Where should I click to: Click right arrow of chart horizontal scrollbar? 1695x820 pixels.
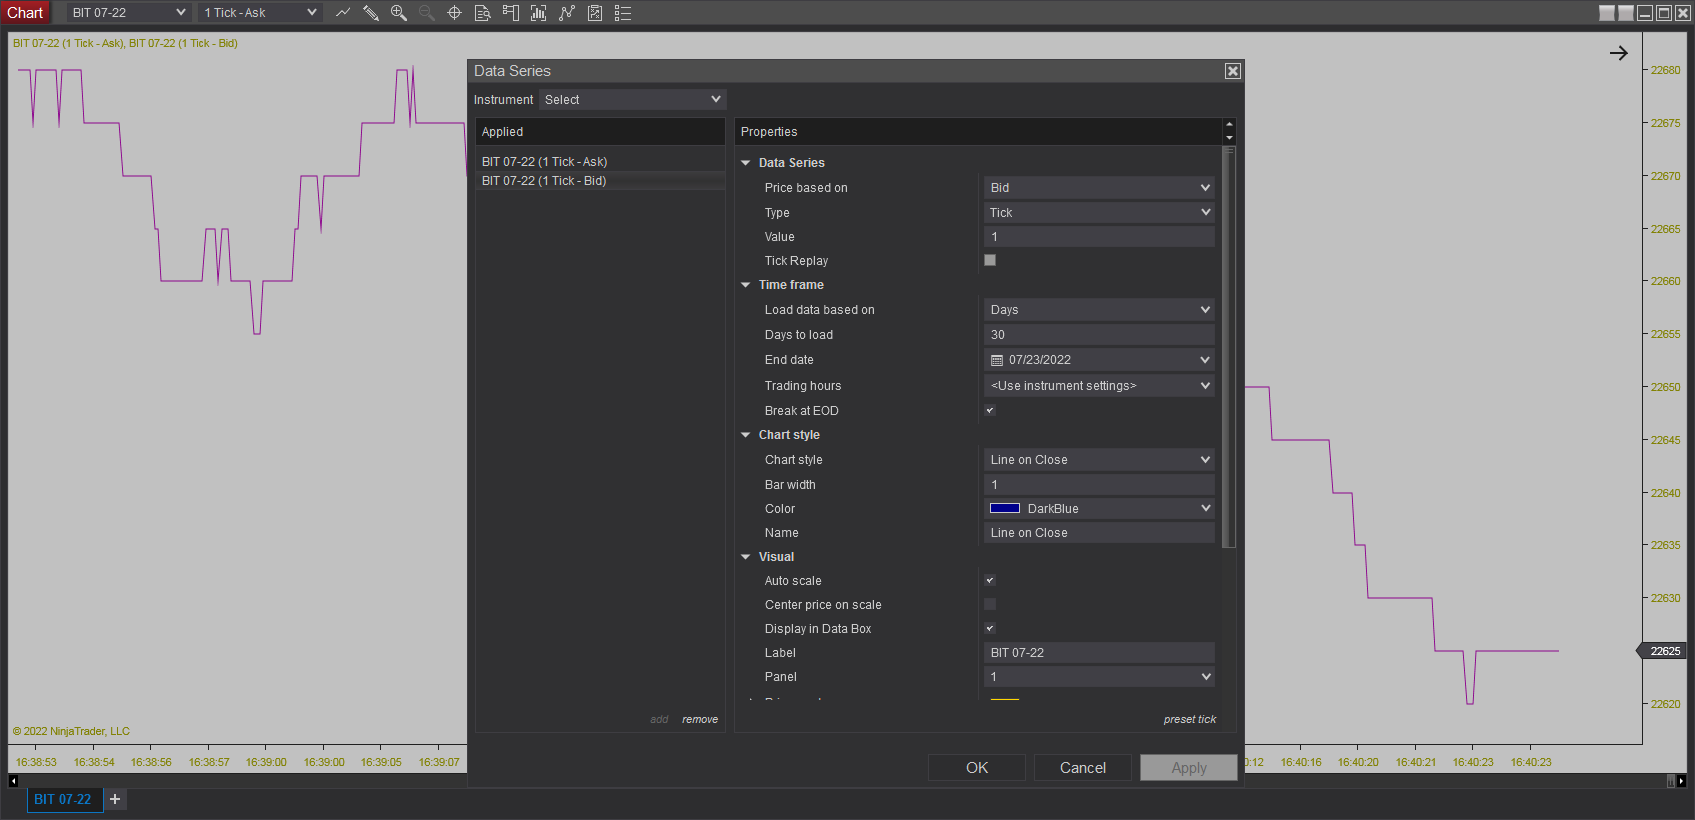[x=1681, y=781]
